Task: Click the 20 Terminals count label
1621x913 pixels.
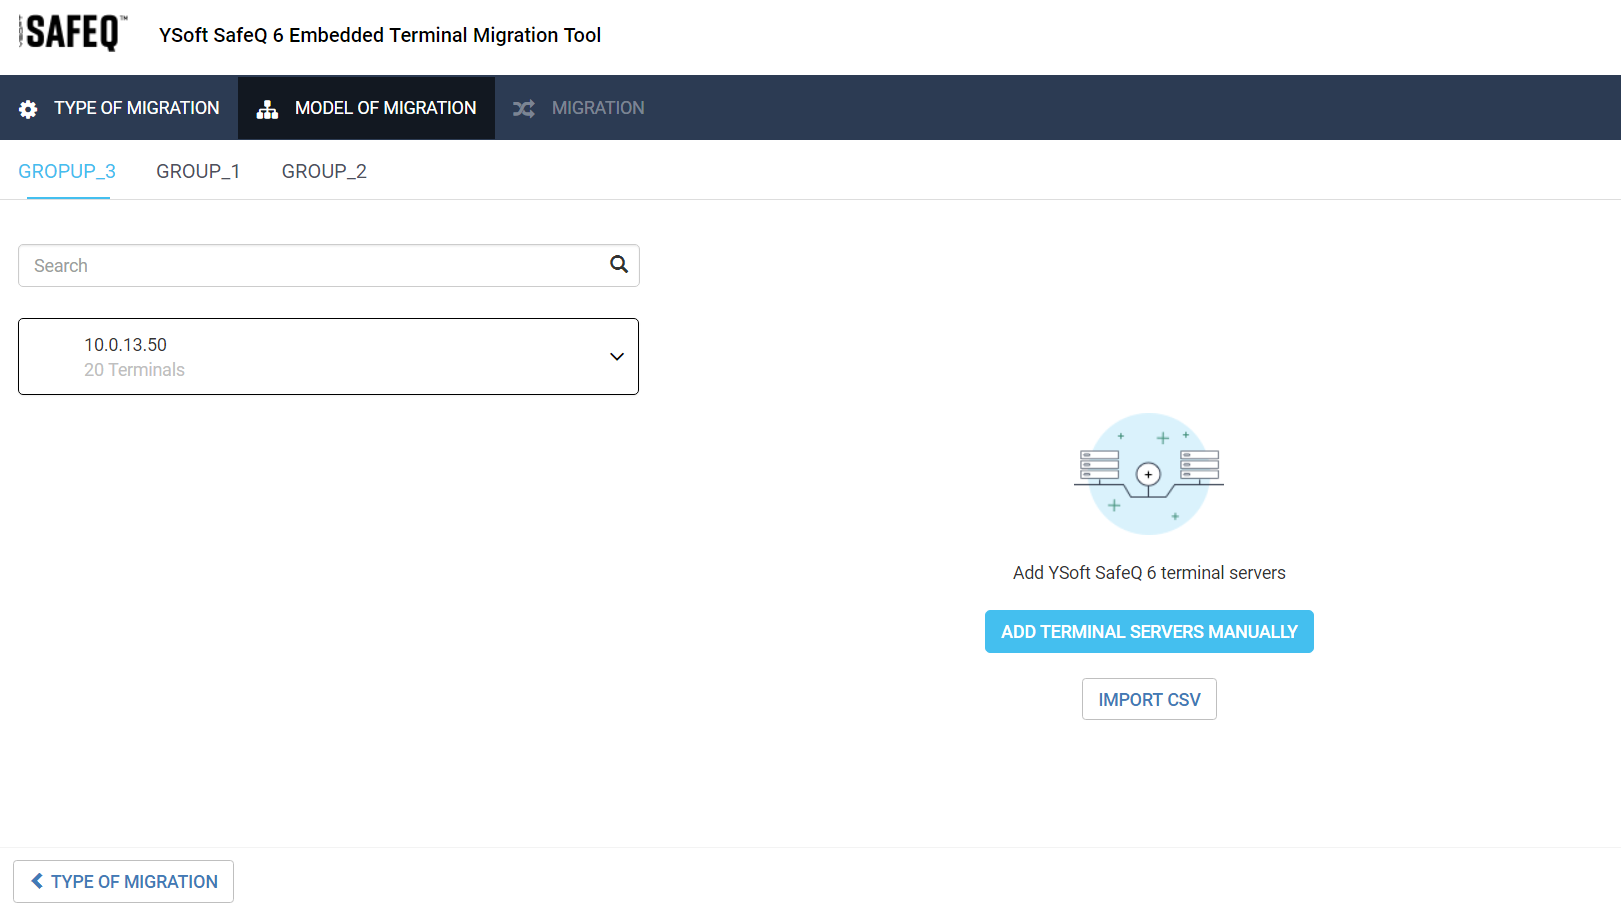Action: 134,370
